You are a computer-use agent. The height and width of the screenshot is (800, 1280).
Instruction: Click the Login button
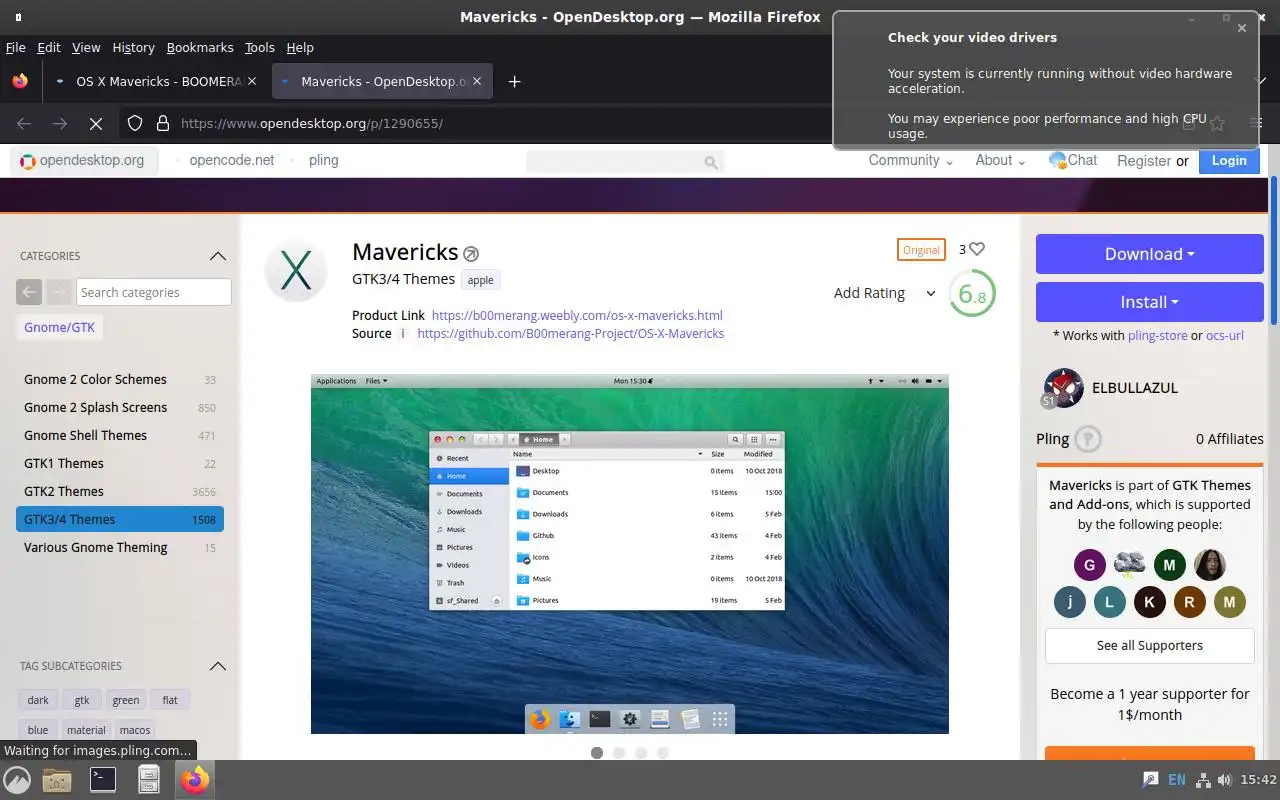tap(1229, 160)
